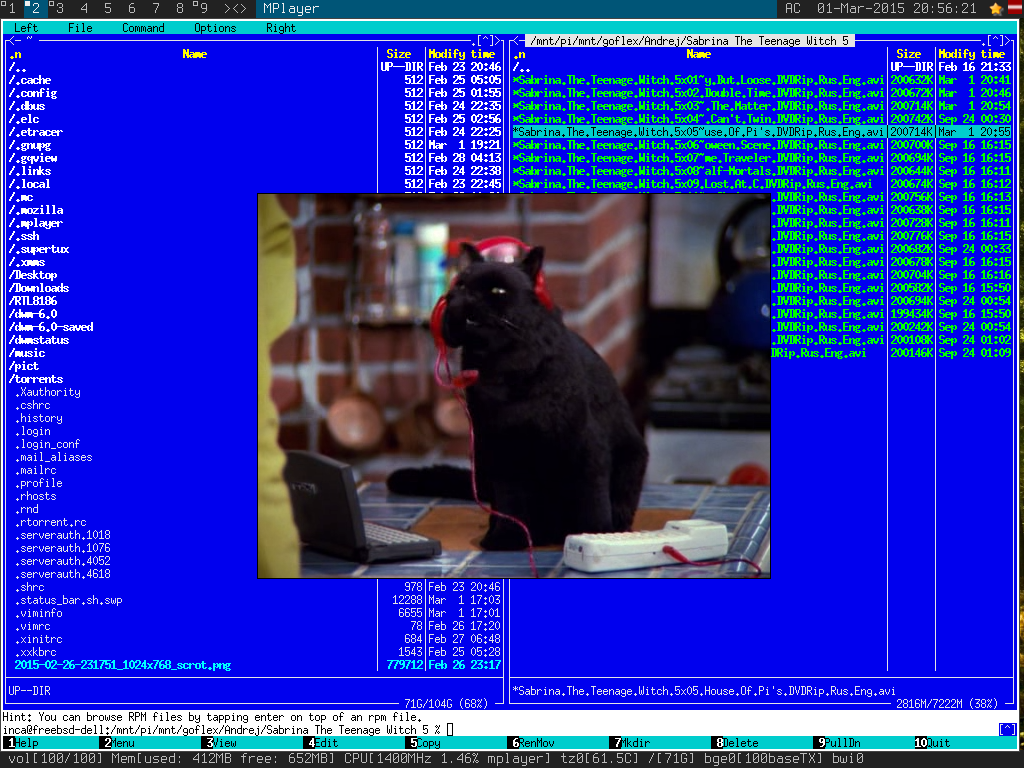
Task: Select the .Xauthority file
Action: (133, 392)
